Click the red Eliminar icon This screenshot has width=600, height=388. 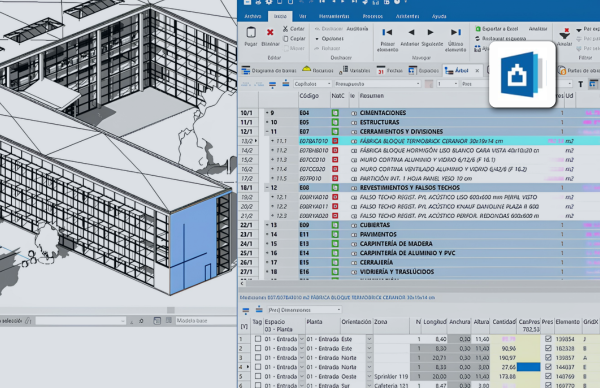pyautogui.click(x=270, y=33)
